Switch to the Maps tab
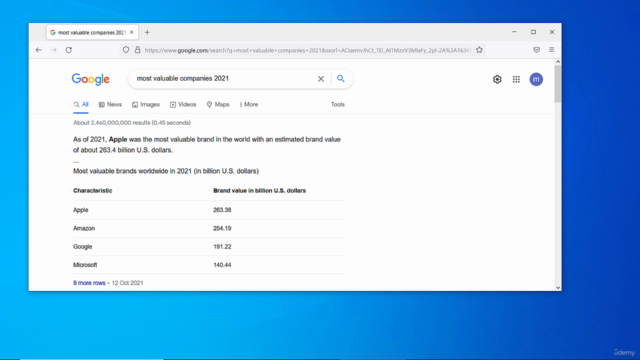Screen dimensions: 640x360 (x=218, y=104)
